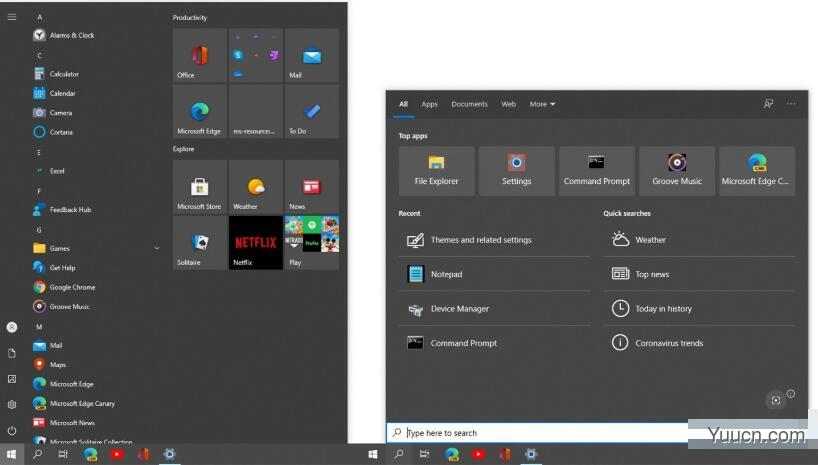Open the Play folder tile
This screenshot has width=818, height=465.
click(312, 243)
